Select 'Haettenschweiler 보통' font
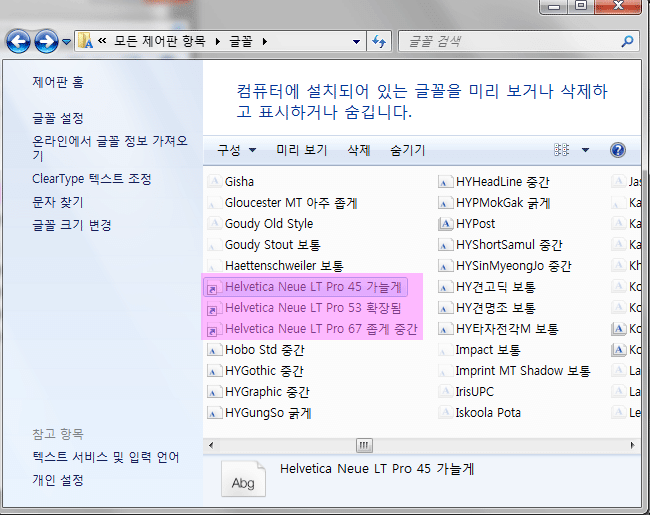Viewport: 650px width, 515px height. pos(284,265)
